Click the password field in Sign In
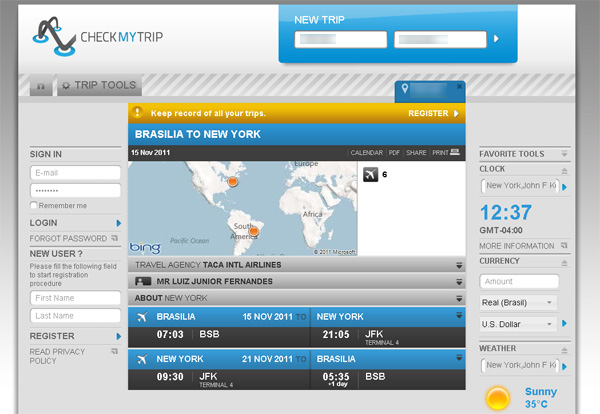600x414 pixels. (x=75, y=190)
